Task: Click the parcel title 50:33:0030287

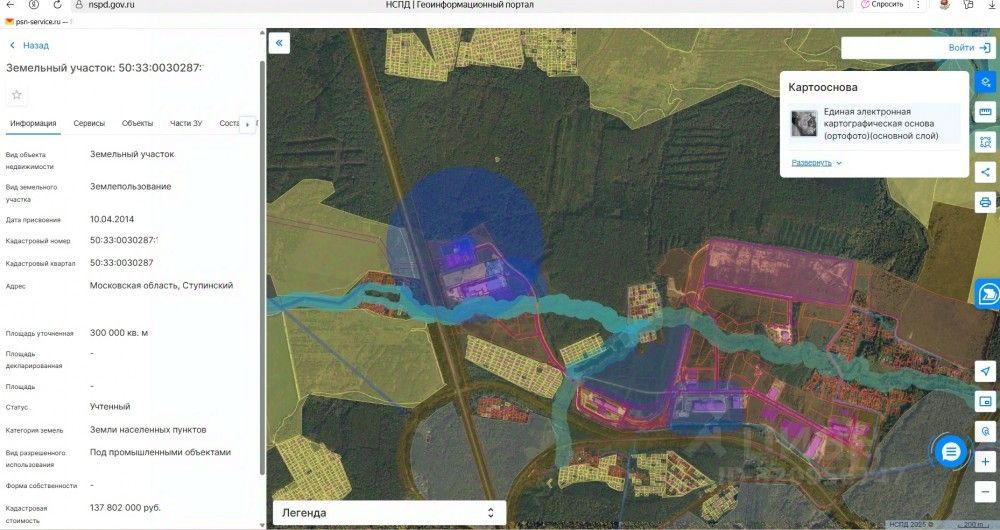Action: click(x=105, y=68)
